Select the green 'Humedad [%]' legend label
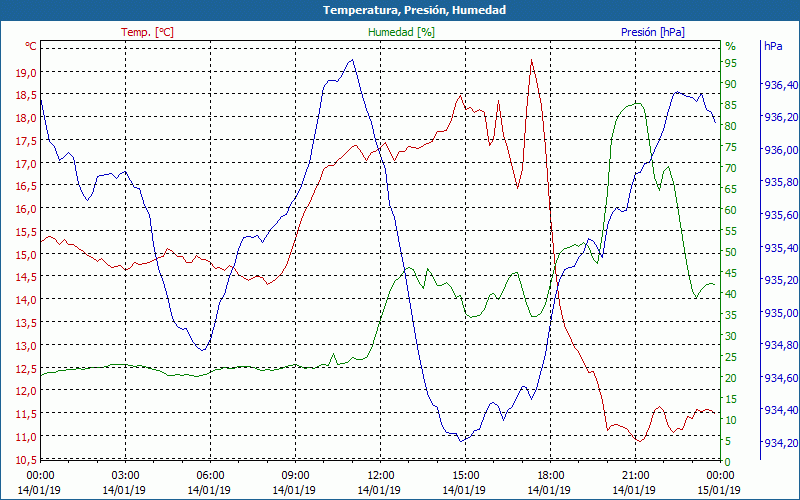Image resolution: width=800 pixels, height=500 pixels. (x=402, y=32)
